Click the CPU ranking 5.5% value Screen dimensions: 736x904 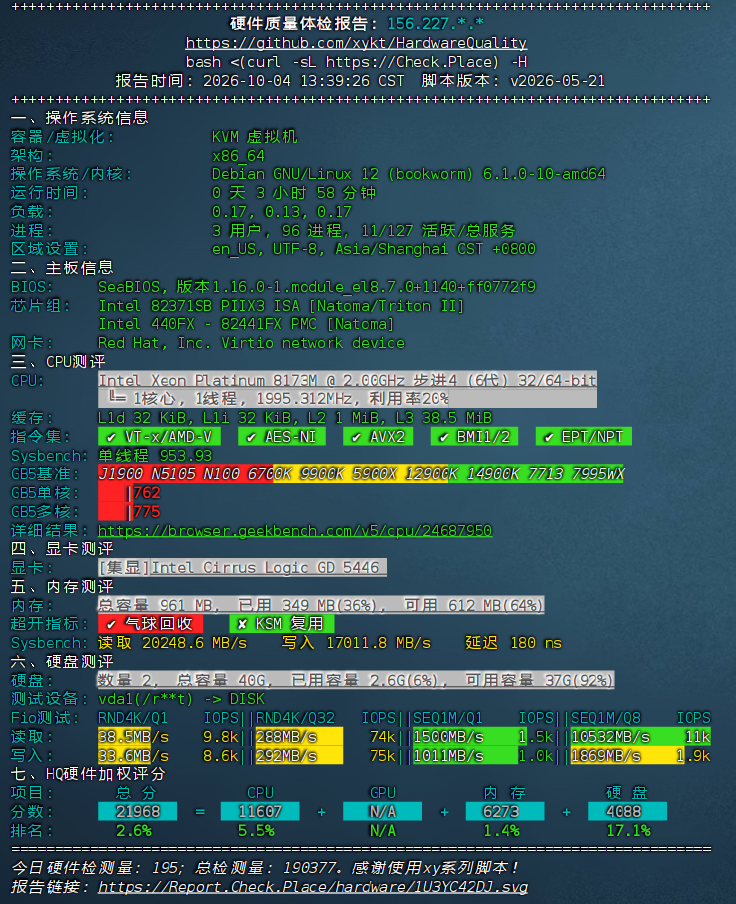pos(256,830)
